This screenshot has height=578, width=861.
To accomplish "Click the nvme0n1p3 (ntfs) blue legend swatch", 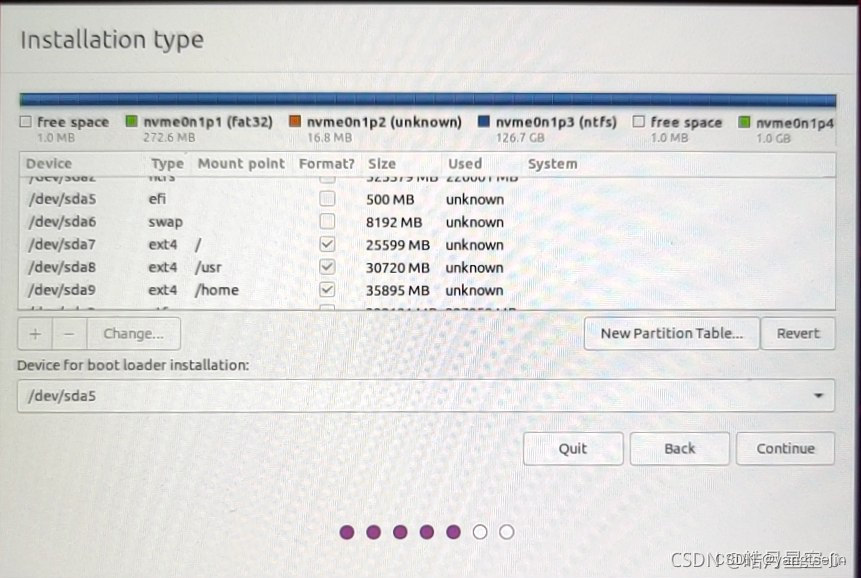I will (x=484, y=121).
